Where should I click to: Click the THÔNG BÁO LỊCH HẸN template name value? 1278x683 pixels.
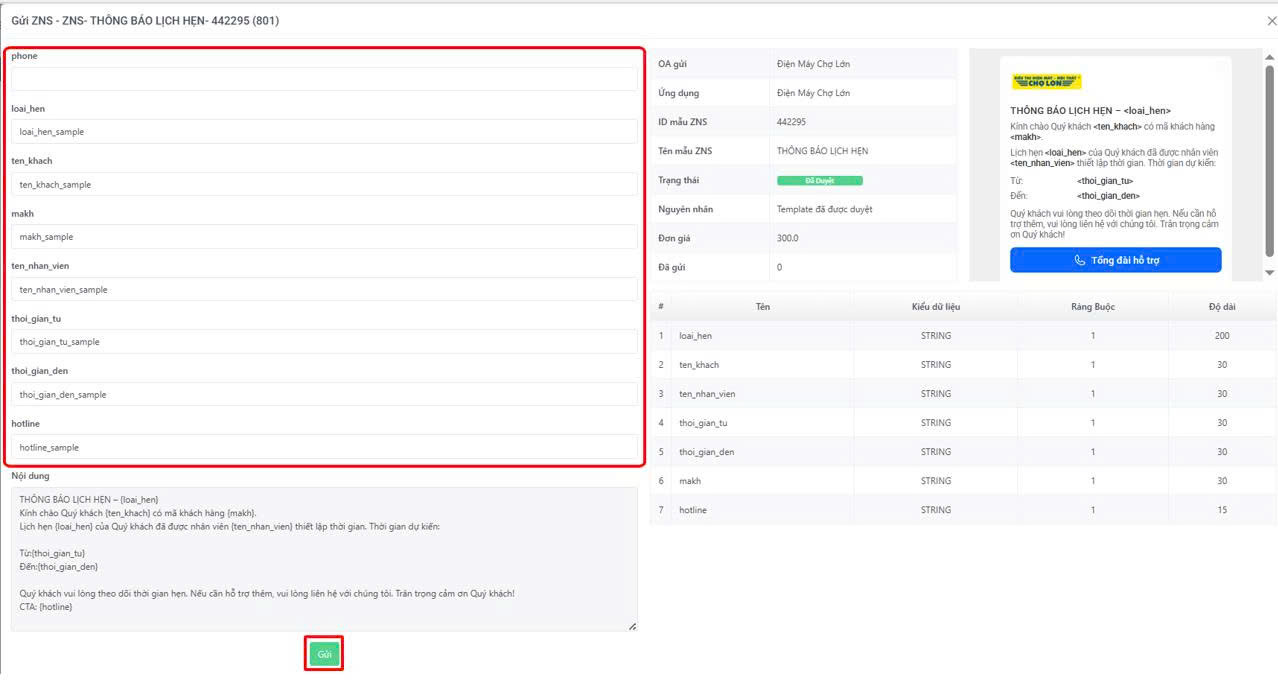coord(823,151)
